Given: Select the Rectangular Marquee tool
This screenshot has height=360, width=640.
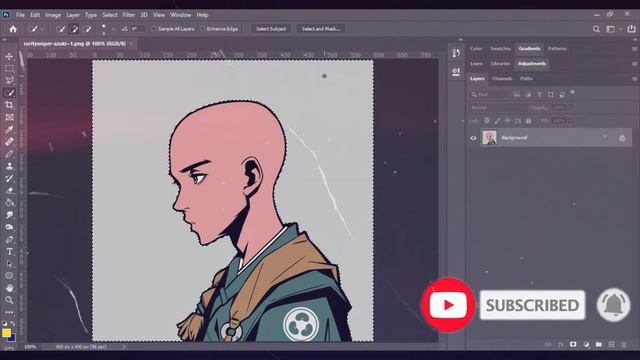Looking at the screenshot, I should tap(9, 69).
